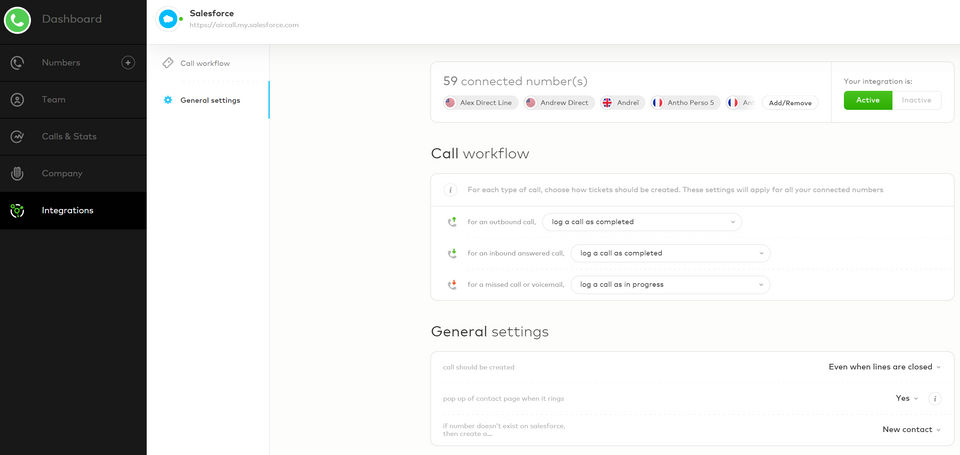This screenshot has height=455, width=960.
Task: Open the Company menu item
Action: tap(62, 173)
